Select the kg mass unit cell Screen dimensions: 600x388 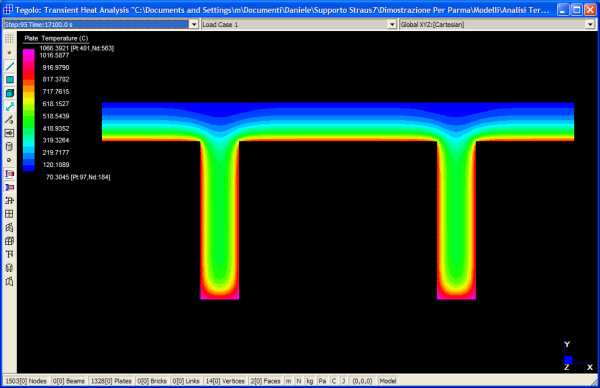pos(310,381)
